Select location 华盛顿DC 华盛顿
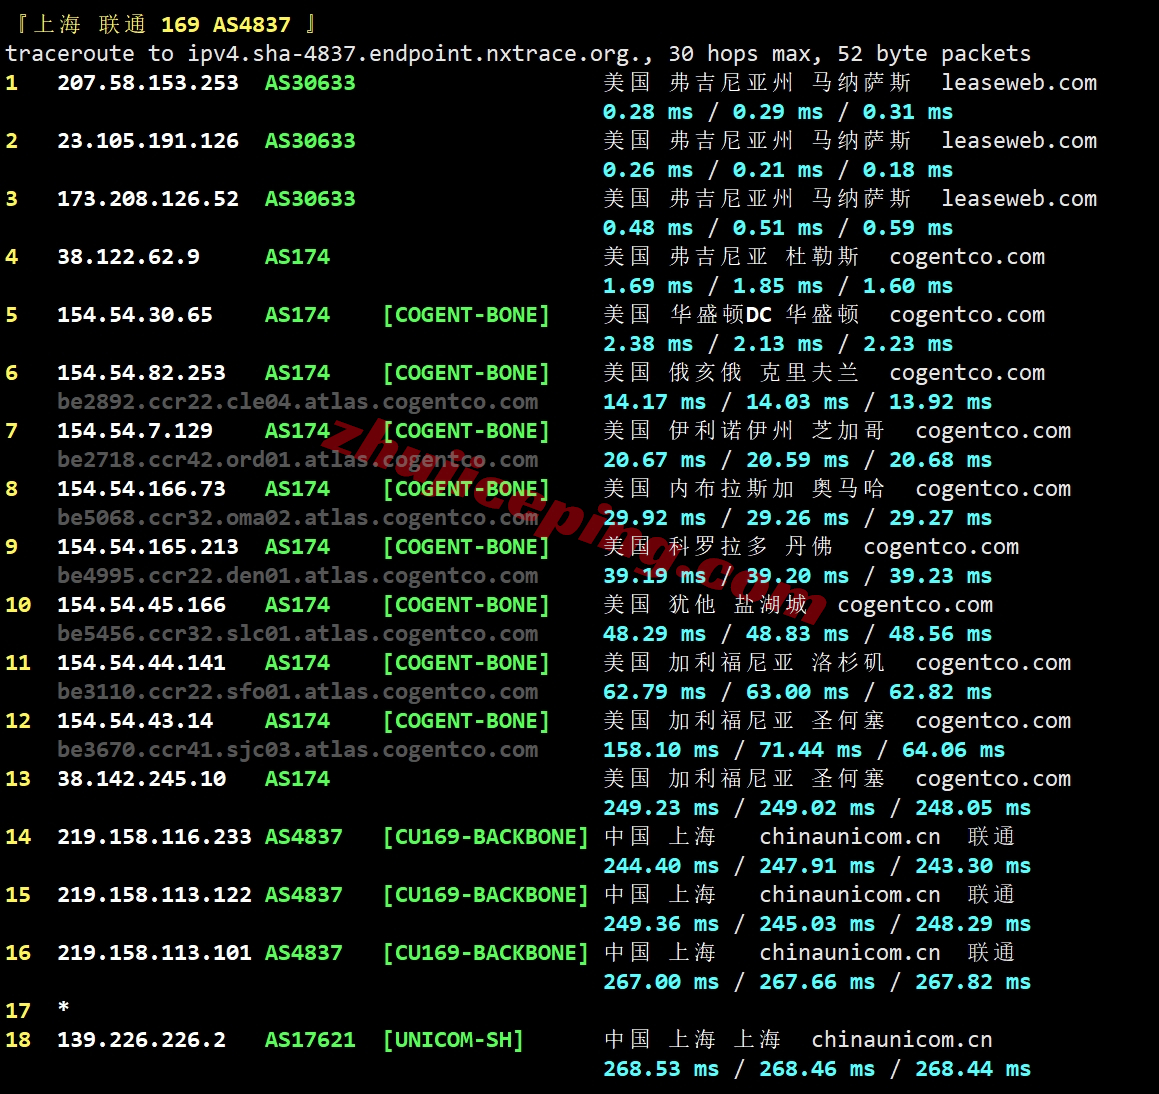 [x=764, y=315]
